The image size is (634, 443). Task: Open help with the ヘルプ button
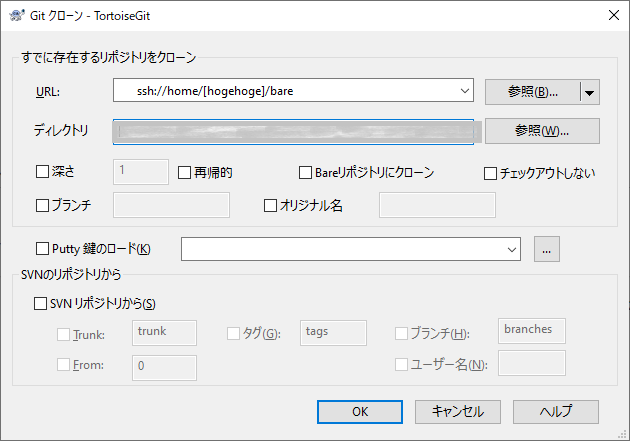click(555, 411)
